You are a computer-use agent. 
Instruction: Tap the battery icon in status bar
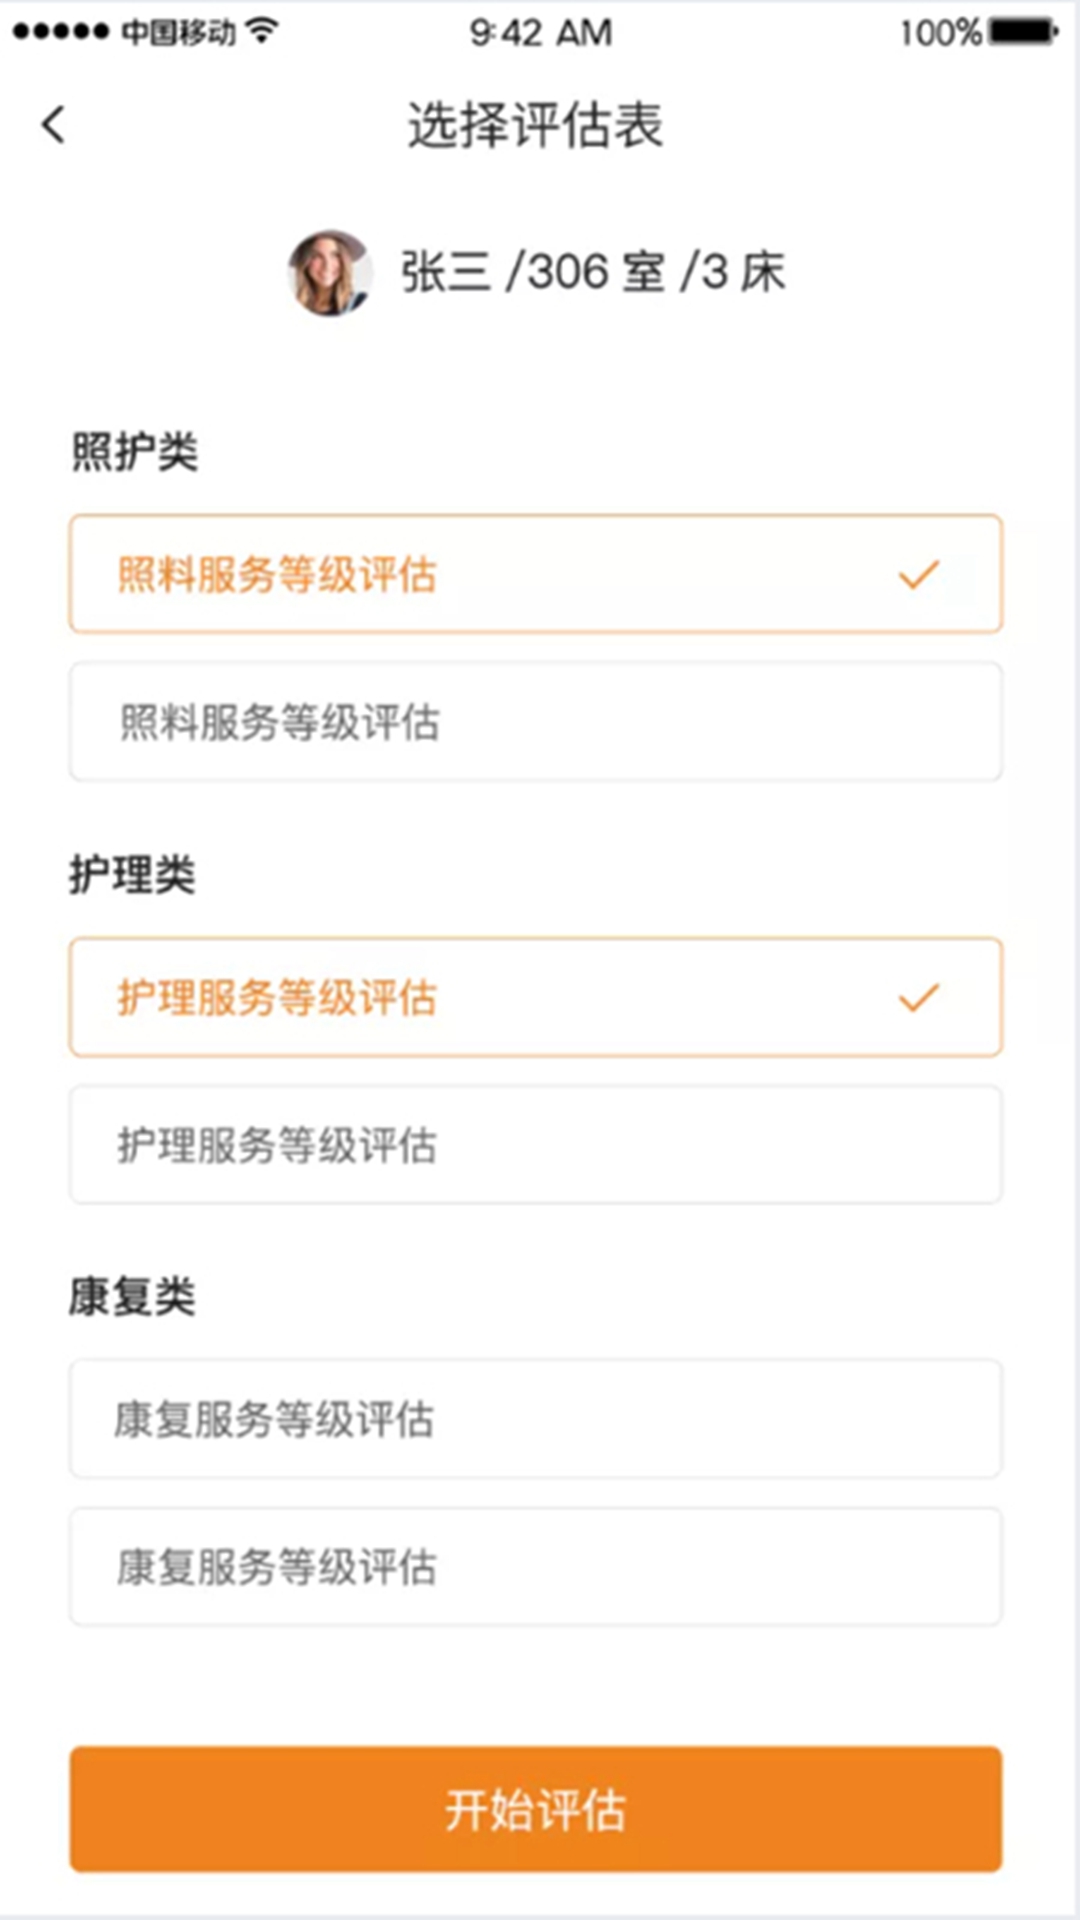pyautogui.click(x=1023, y=32)
